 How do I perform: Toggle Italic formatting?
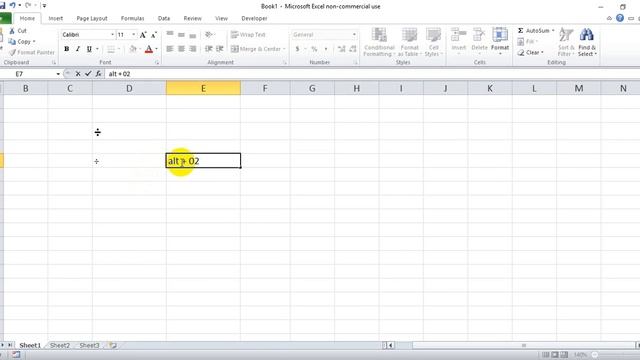click(x=78, y=49)
